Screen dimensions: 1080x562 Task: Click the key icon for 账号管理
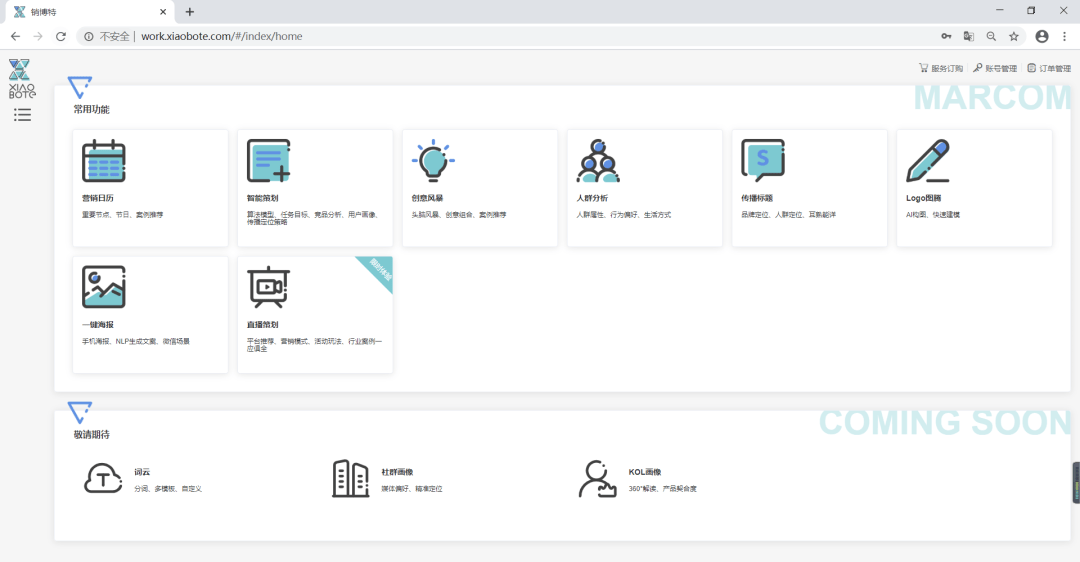click(977, 67)
